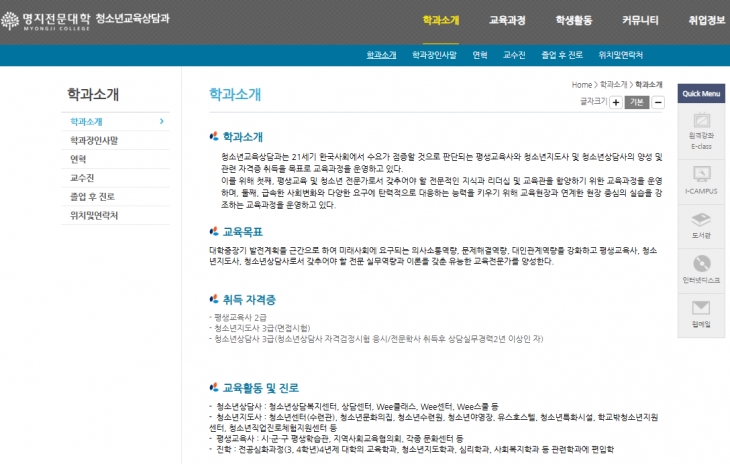Image resolution: width=730 pixels, height=464 pixels.
Task: Switch to 학과장인사말 in the blue submenu bar
Action: tap(434, 54)
